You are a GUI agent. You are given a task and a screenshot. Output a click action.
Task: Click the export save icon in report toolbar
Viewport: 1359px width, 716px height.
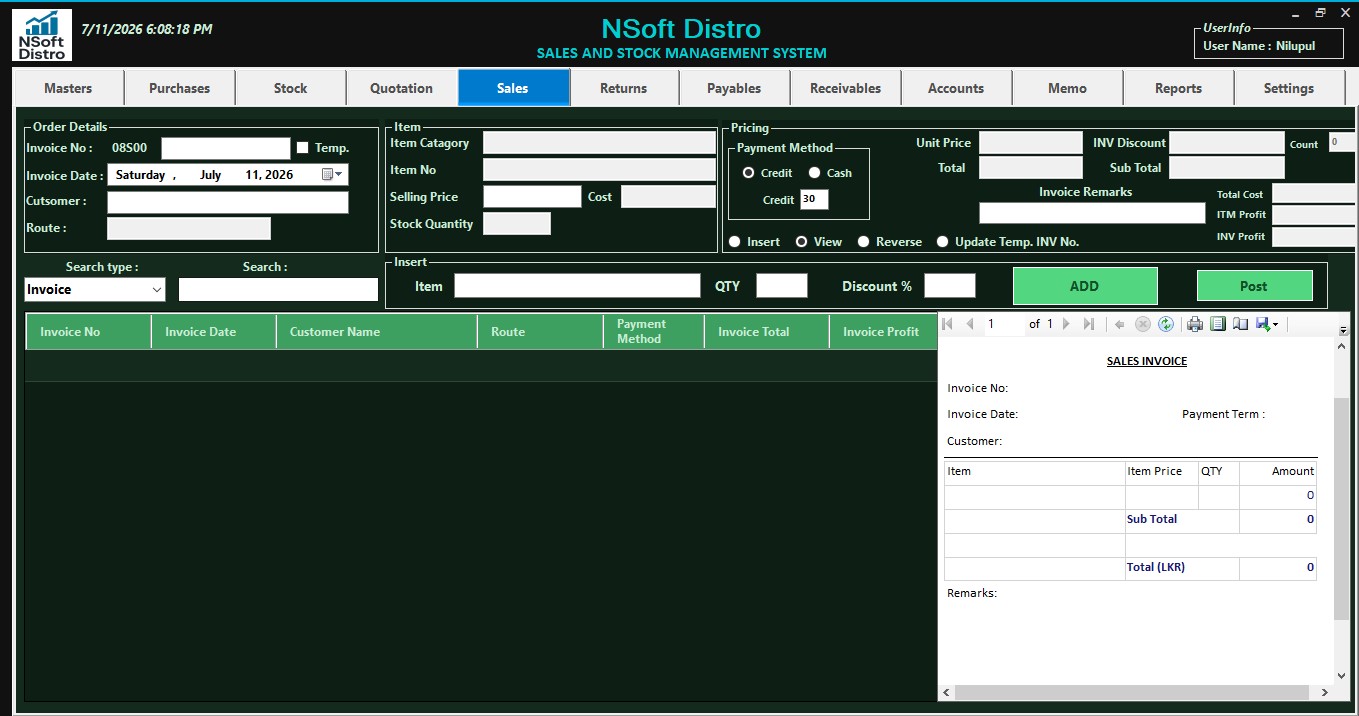[1262, 324]
